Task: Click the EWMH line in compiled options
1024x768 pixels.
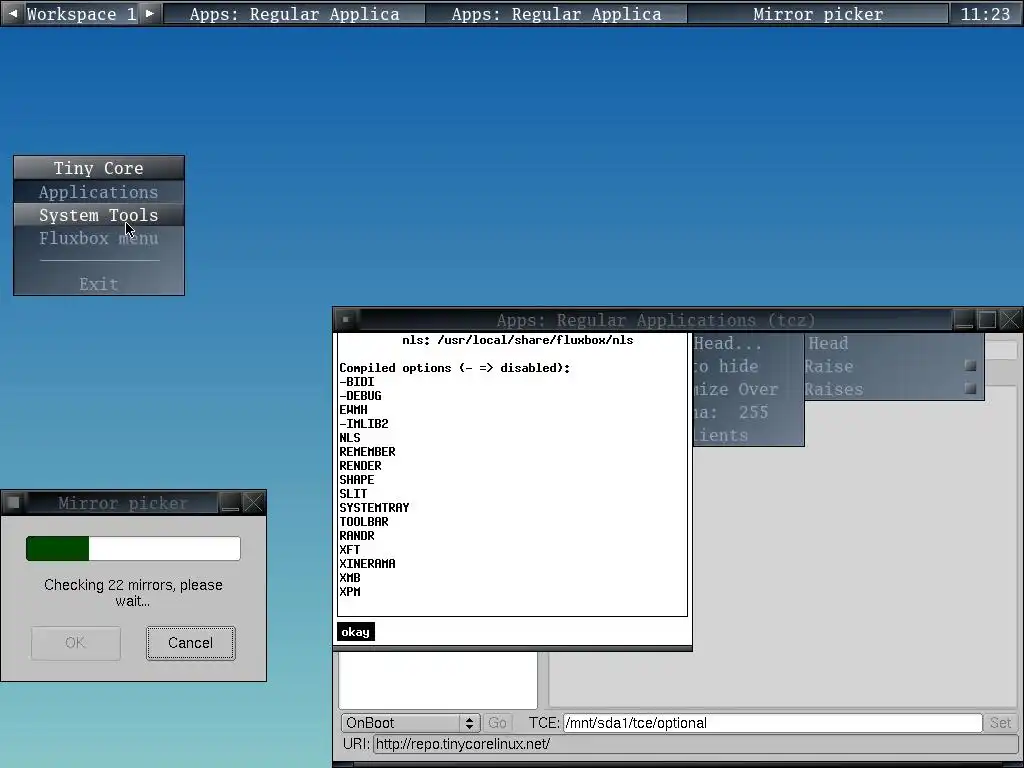Action: 353,409
